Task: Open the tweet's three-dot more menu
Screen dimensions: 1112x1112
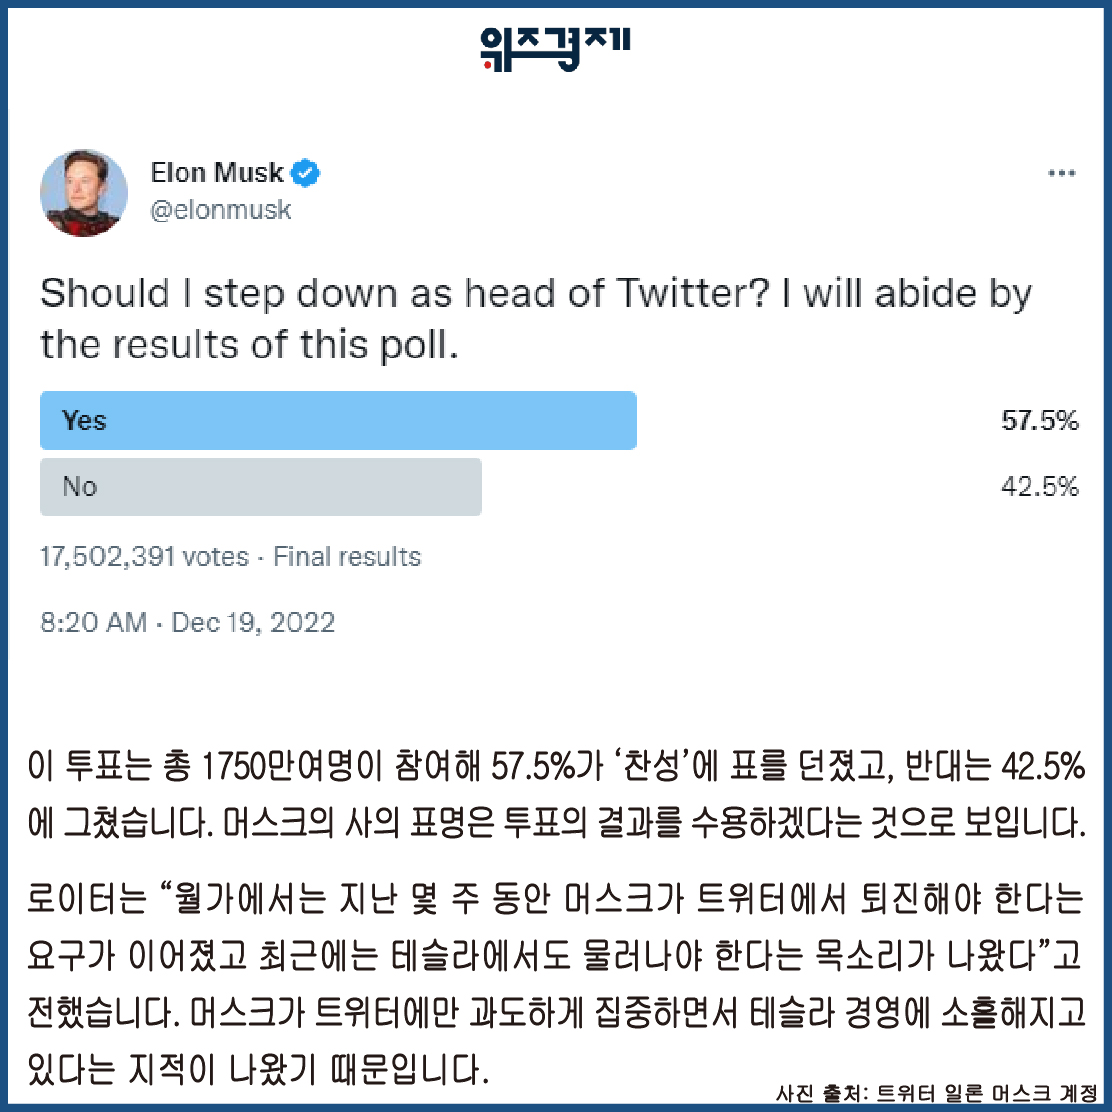Action: (1061, 174)
